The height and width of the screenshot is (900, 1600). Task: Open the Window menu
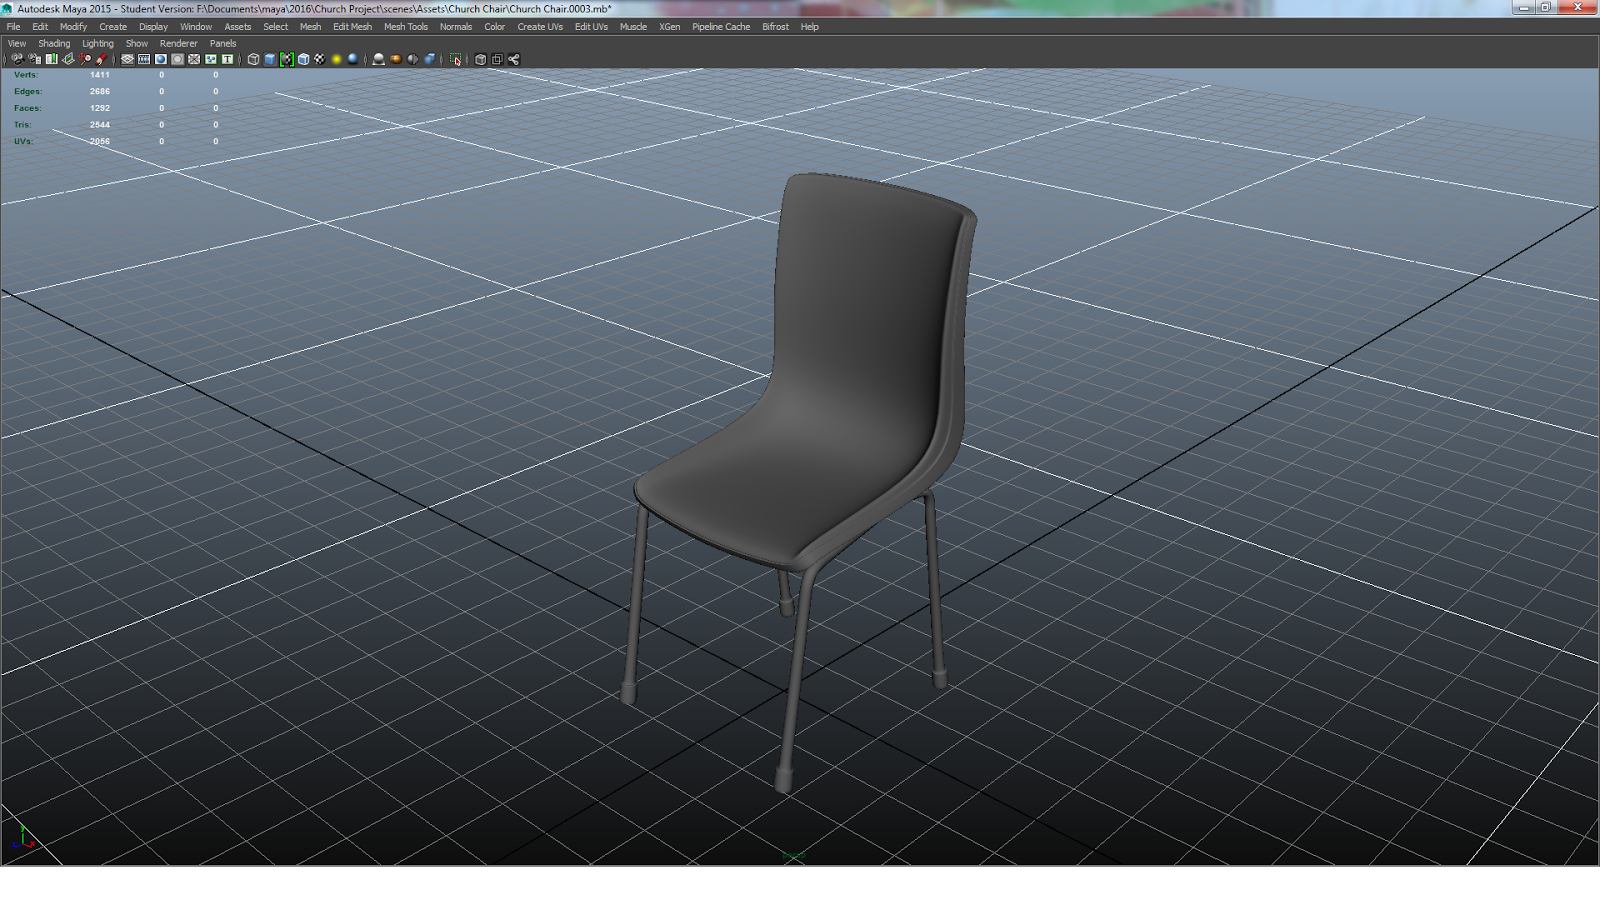click(x=196, y=27)
